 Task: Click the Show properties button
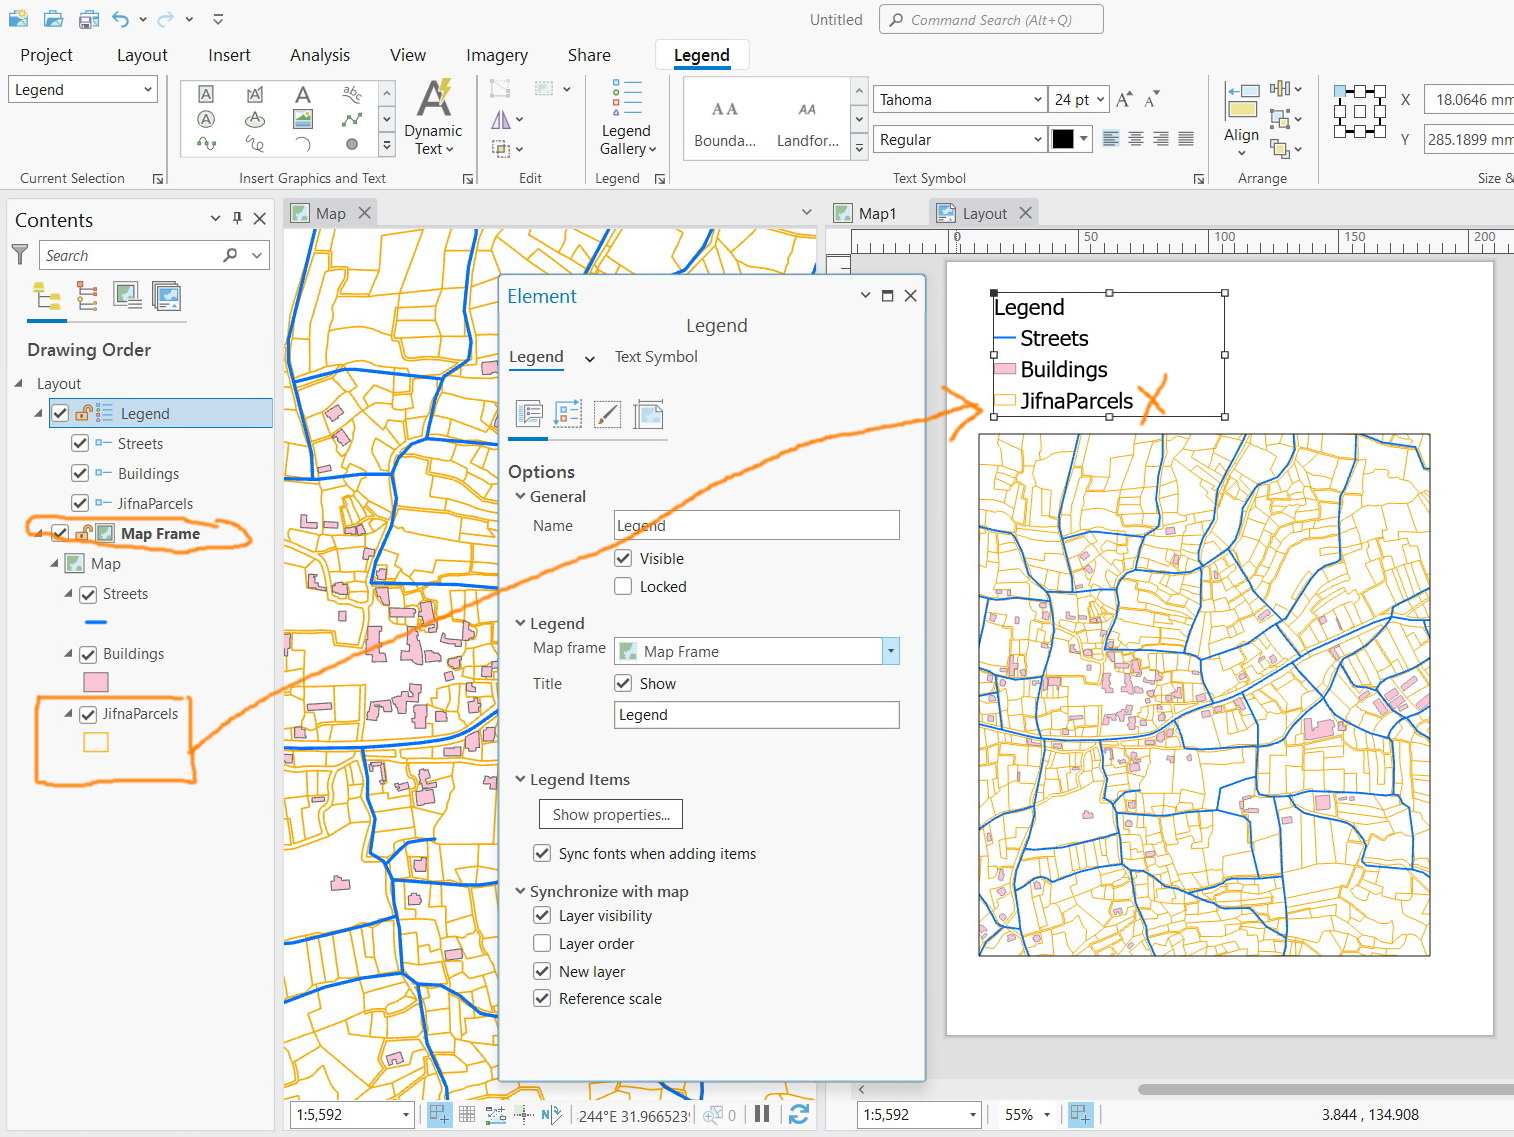[x=611, y=815]
